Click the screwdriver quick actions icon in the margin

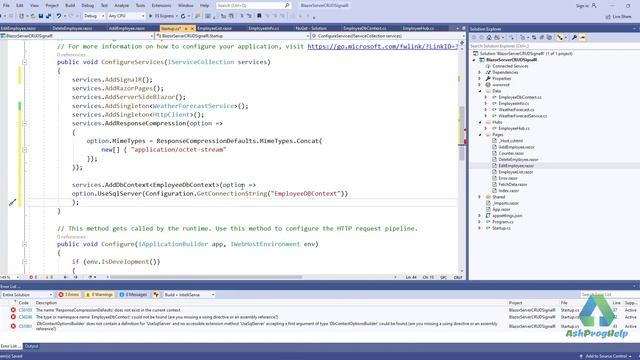[x=13, y=202]
